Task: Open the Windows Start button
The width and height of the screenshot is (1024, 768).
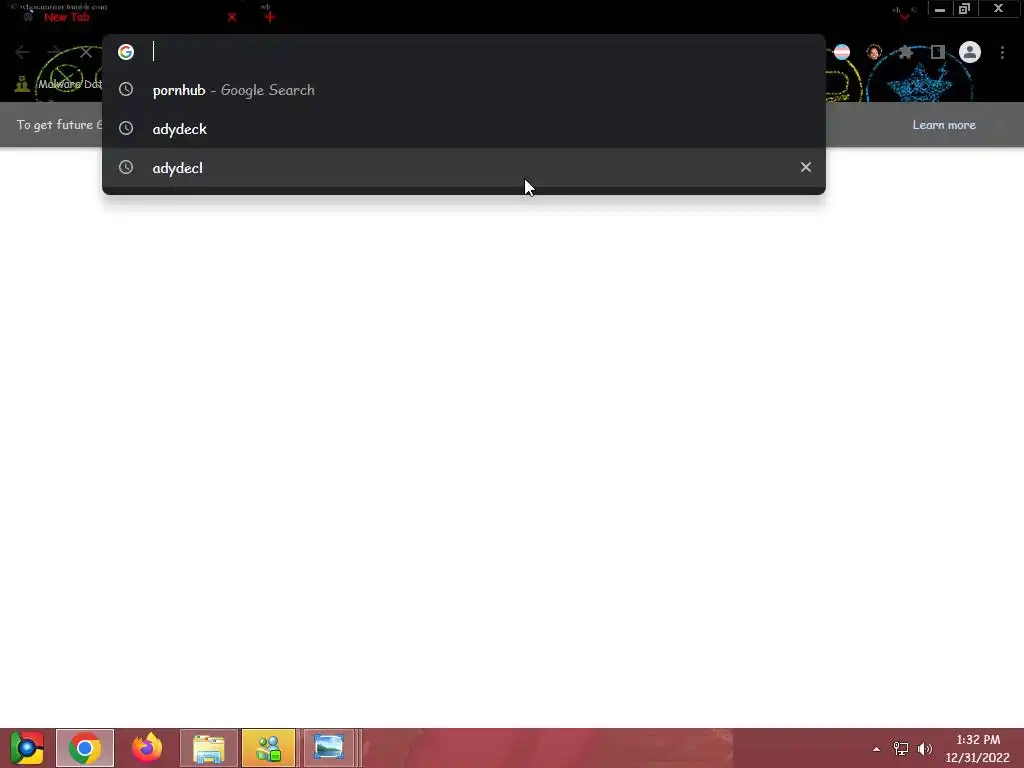Action: click(27, 748)
